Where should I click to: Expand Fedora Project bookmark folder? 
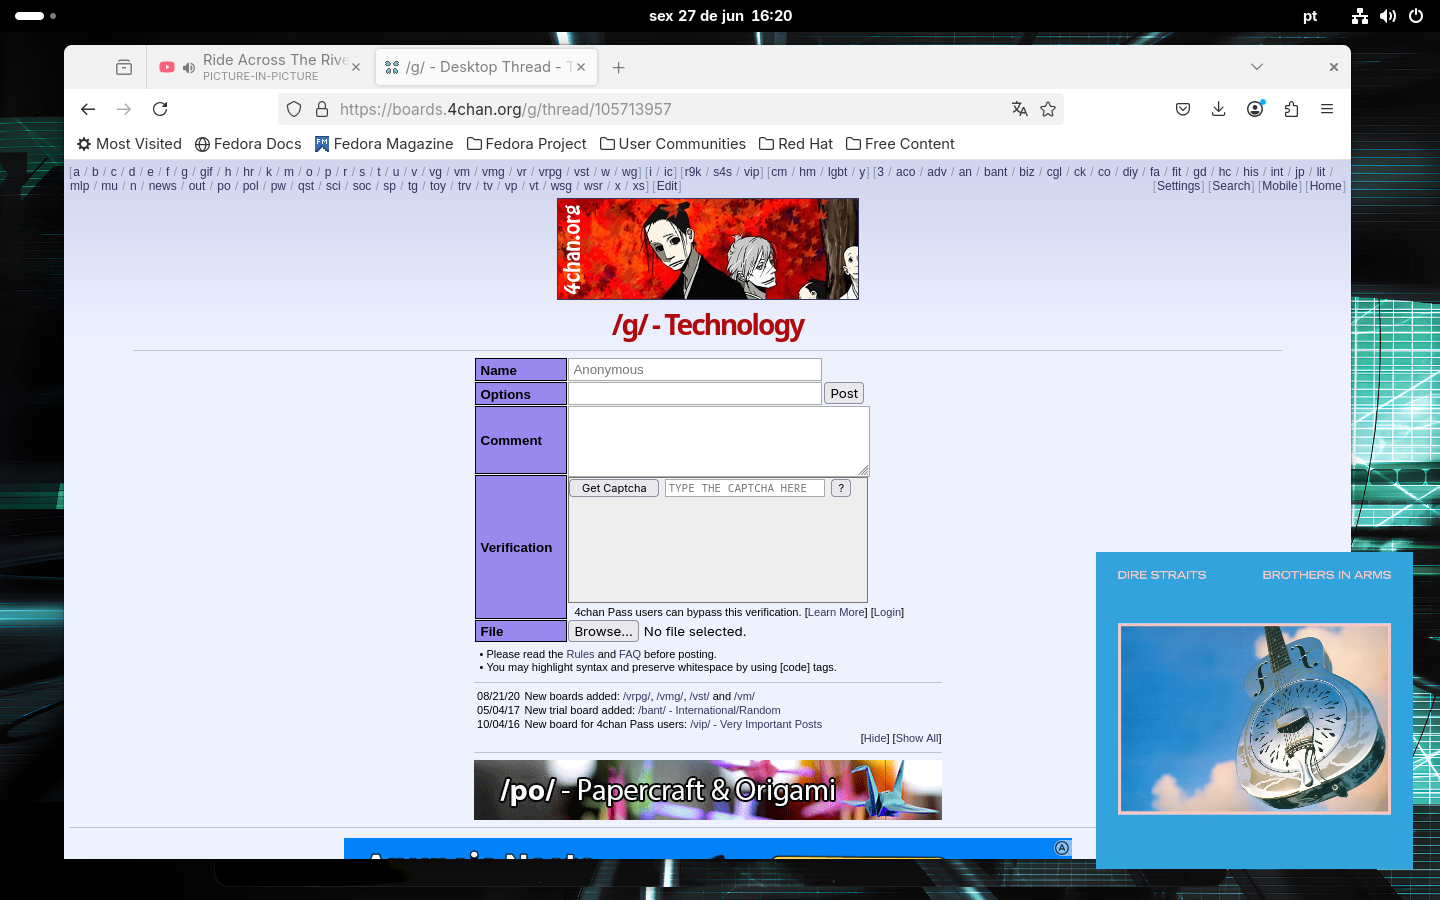click(x=527, y=144)
